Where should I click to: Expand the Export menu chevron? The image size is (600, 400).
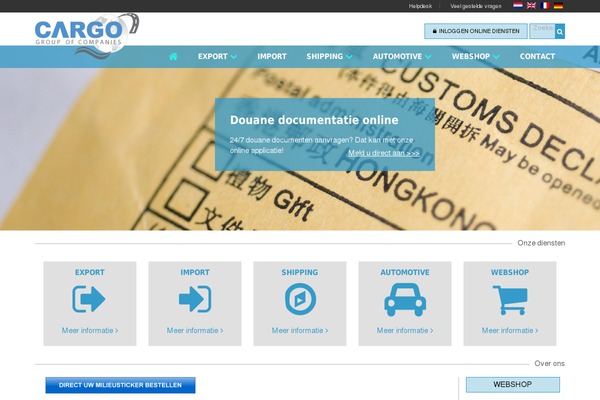click(x=233, y=57)
